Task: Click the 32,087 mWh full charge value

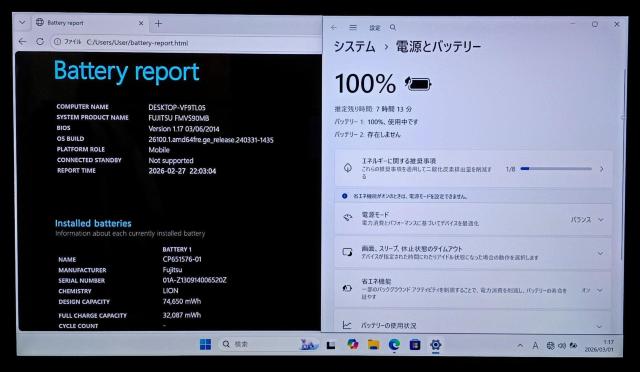Action: pos(182,315)
